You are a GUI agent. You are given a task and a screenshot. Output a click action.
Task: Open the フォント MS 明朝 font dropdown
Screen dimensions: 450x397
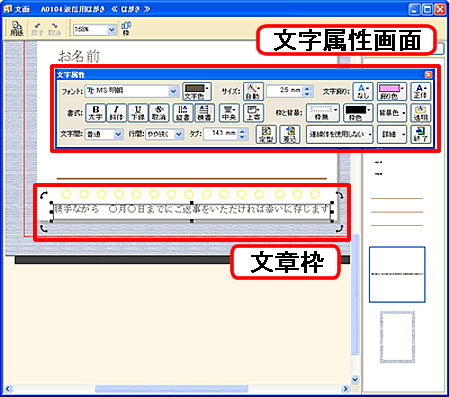[x=173, y=91]
